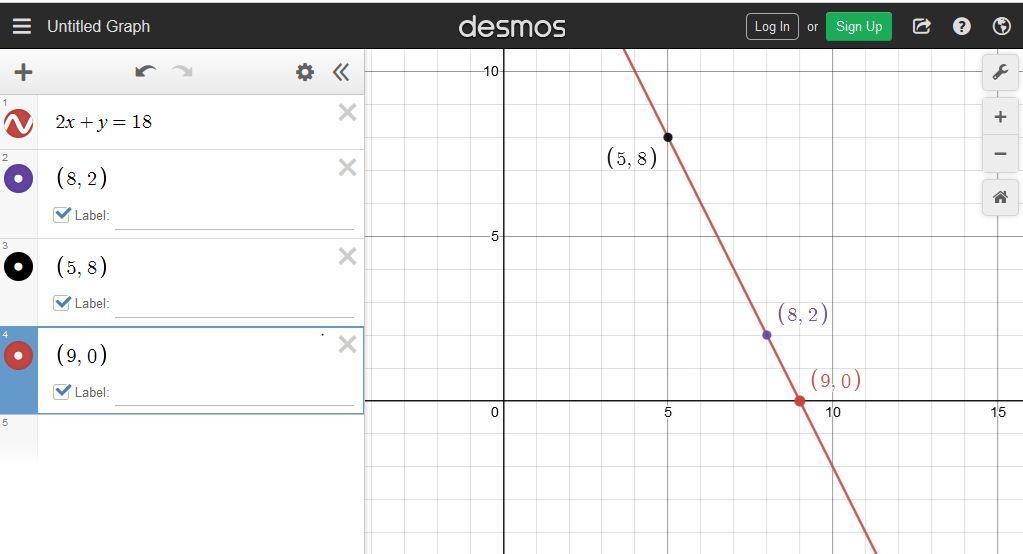Collapse the expression list panel

point(341,72)
